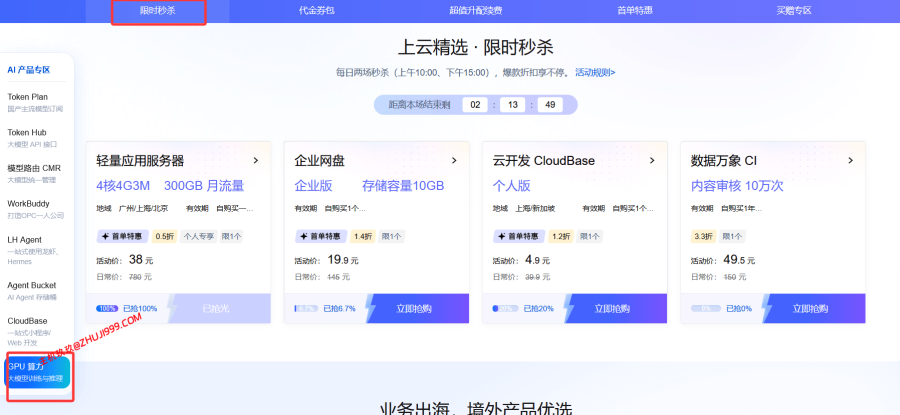Click the 300GB 月流量 spec text
900x415 pixels.
tap(204, 186)
